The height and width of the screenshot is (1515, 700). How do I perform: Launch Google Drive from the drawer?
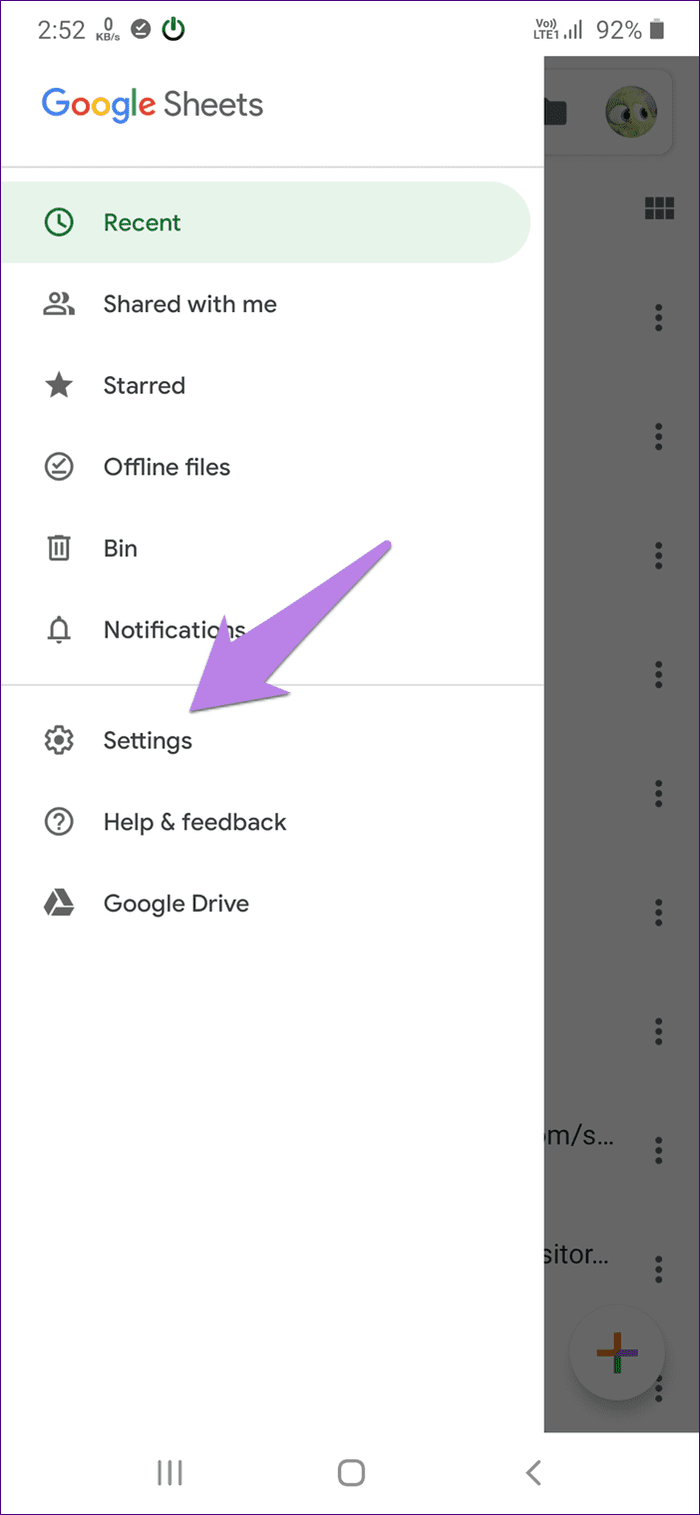point(272,904)
